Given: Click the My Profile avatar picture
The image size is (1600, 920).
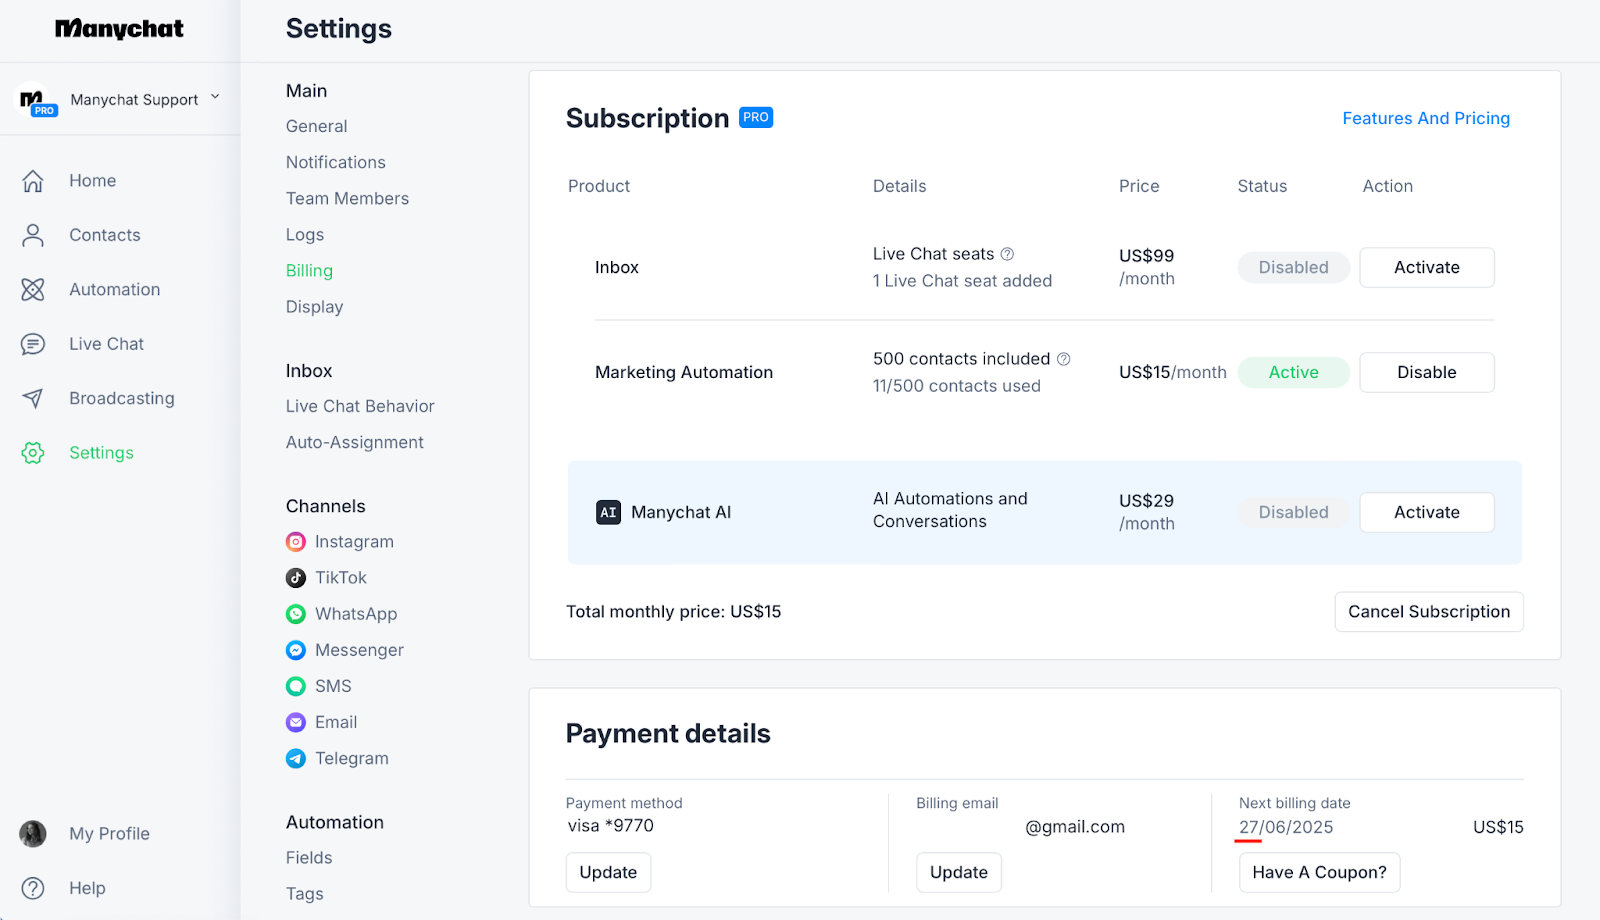Looking at the screenshot, I should click(x=33, y=834).
